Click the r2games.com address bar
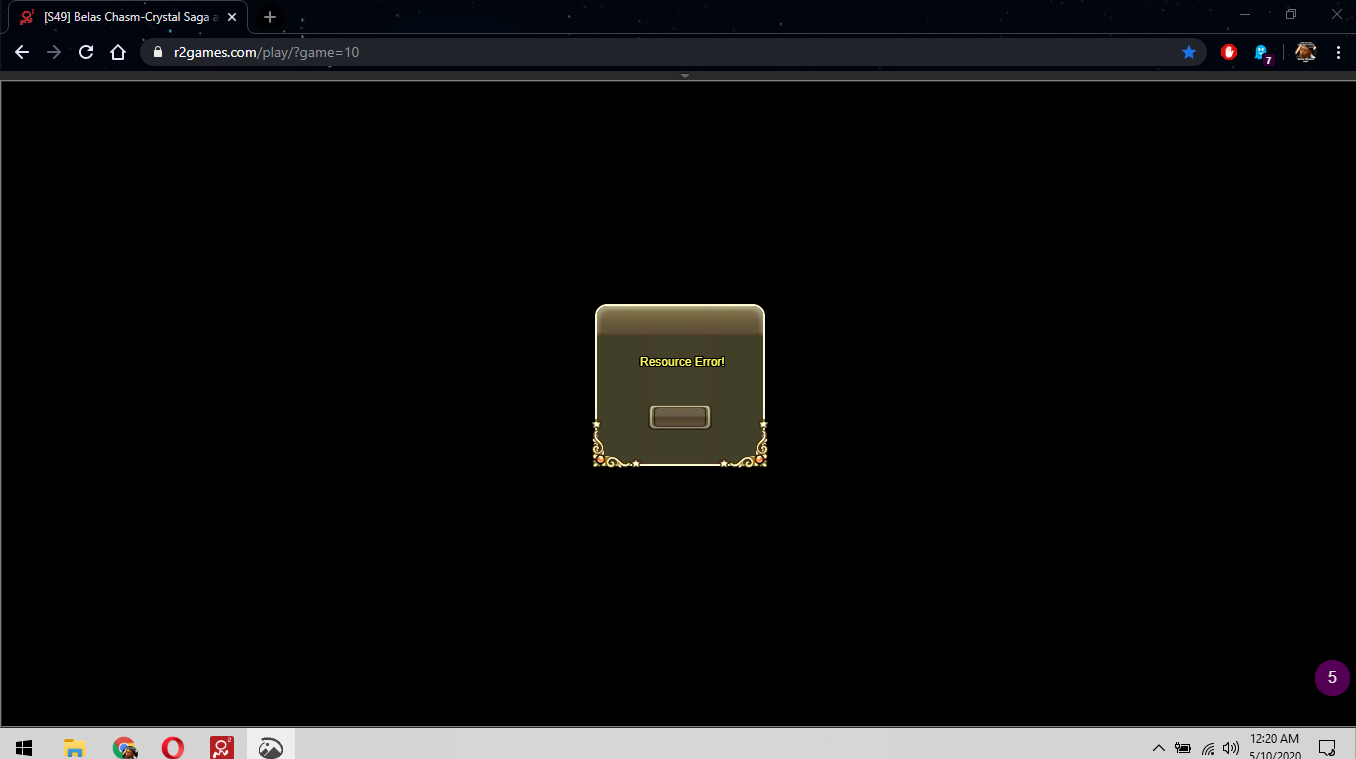 point(660,52)
